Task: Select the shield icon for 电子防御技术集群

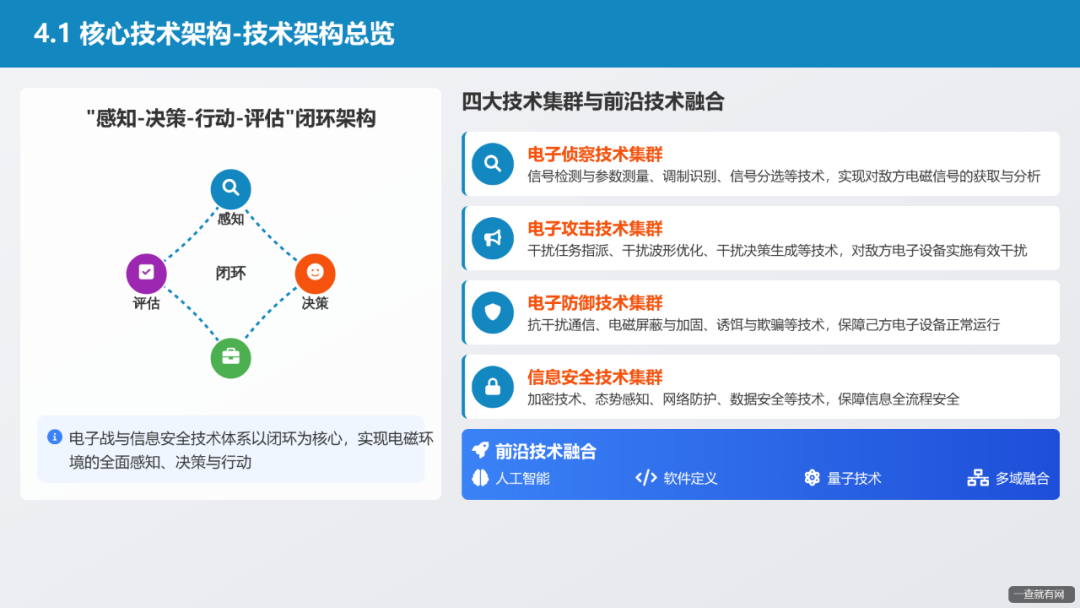Action: coord(492,312)
